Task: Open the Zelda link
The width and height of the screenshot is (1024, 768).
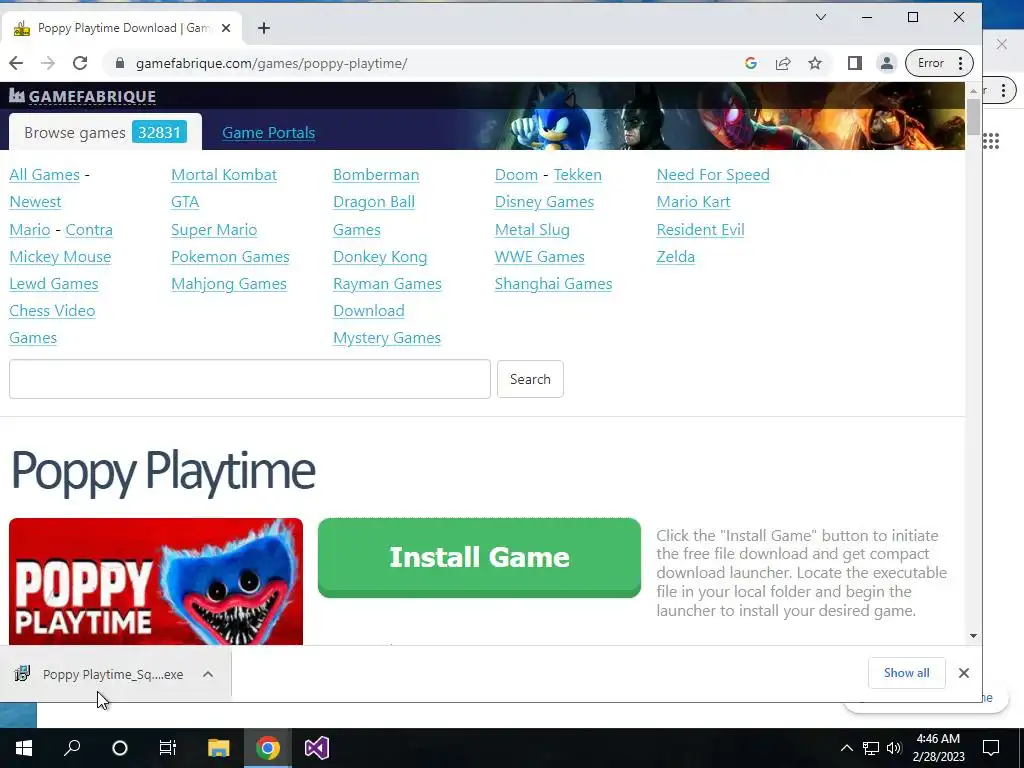Action: tap(675, 257)
